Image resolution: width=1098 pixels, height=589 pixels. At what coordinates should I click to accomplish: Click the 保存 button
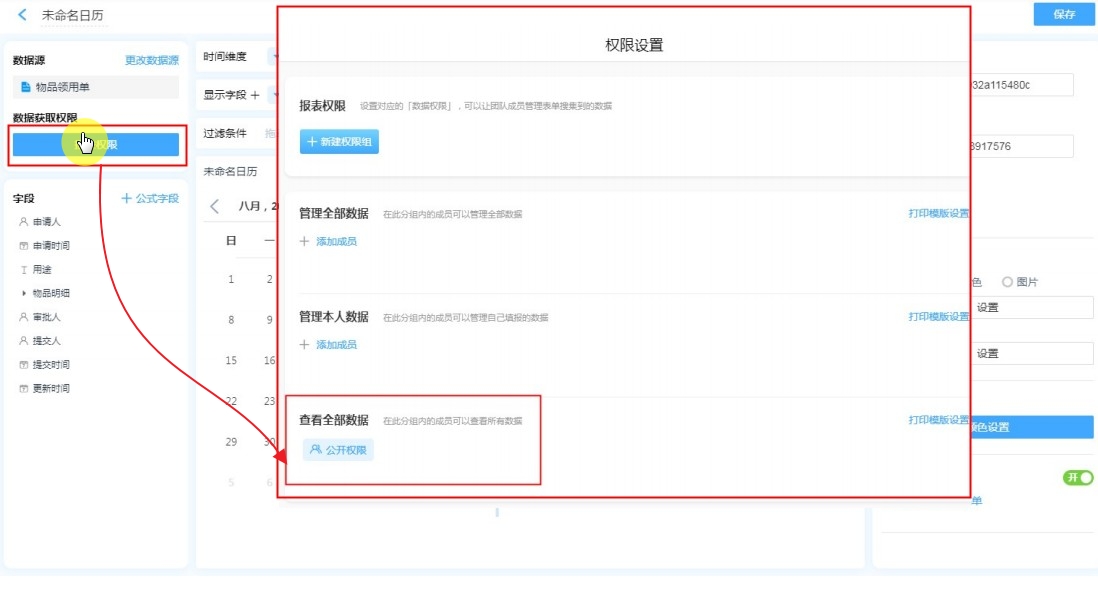pyautogui.click(x=1064, y=15)
